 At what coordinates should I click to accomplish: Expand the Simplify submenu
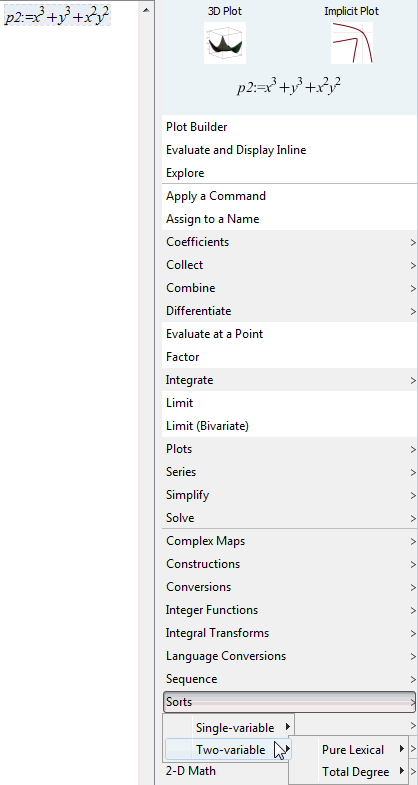coord(290,496)
